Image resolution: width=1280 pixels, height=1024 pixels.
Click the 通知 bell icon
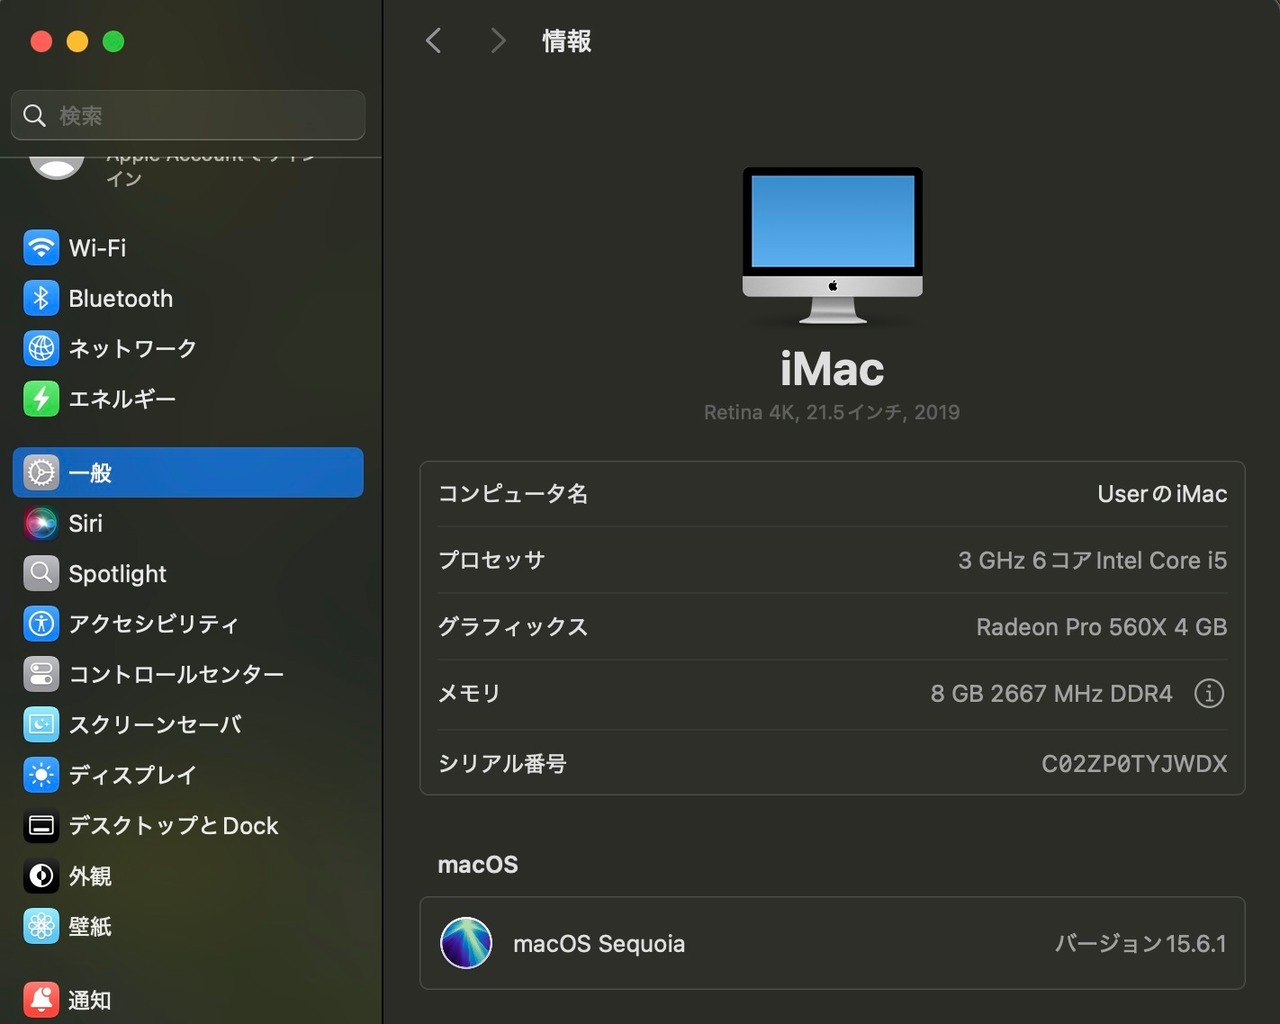pyautogui.click(x=41, y=999)
